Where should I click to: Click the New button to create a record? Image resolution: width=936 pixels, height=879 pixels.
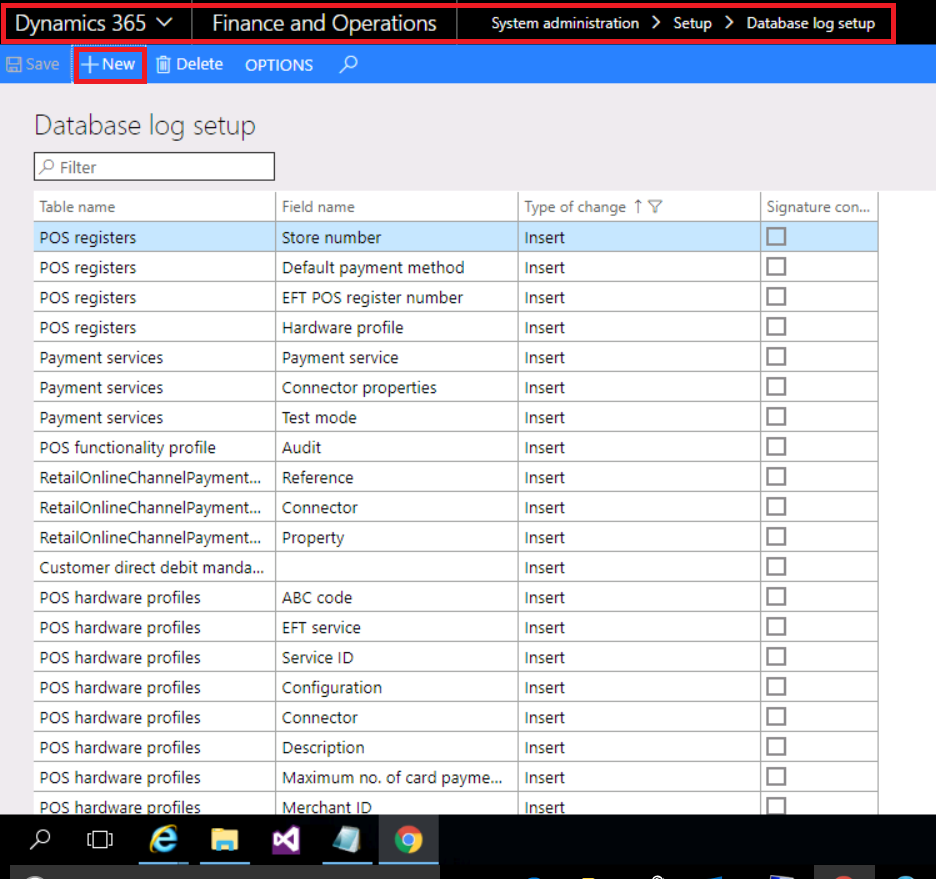109,64
